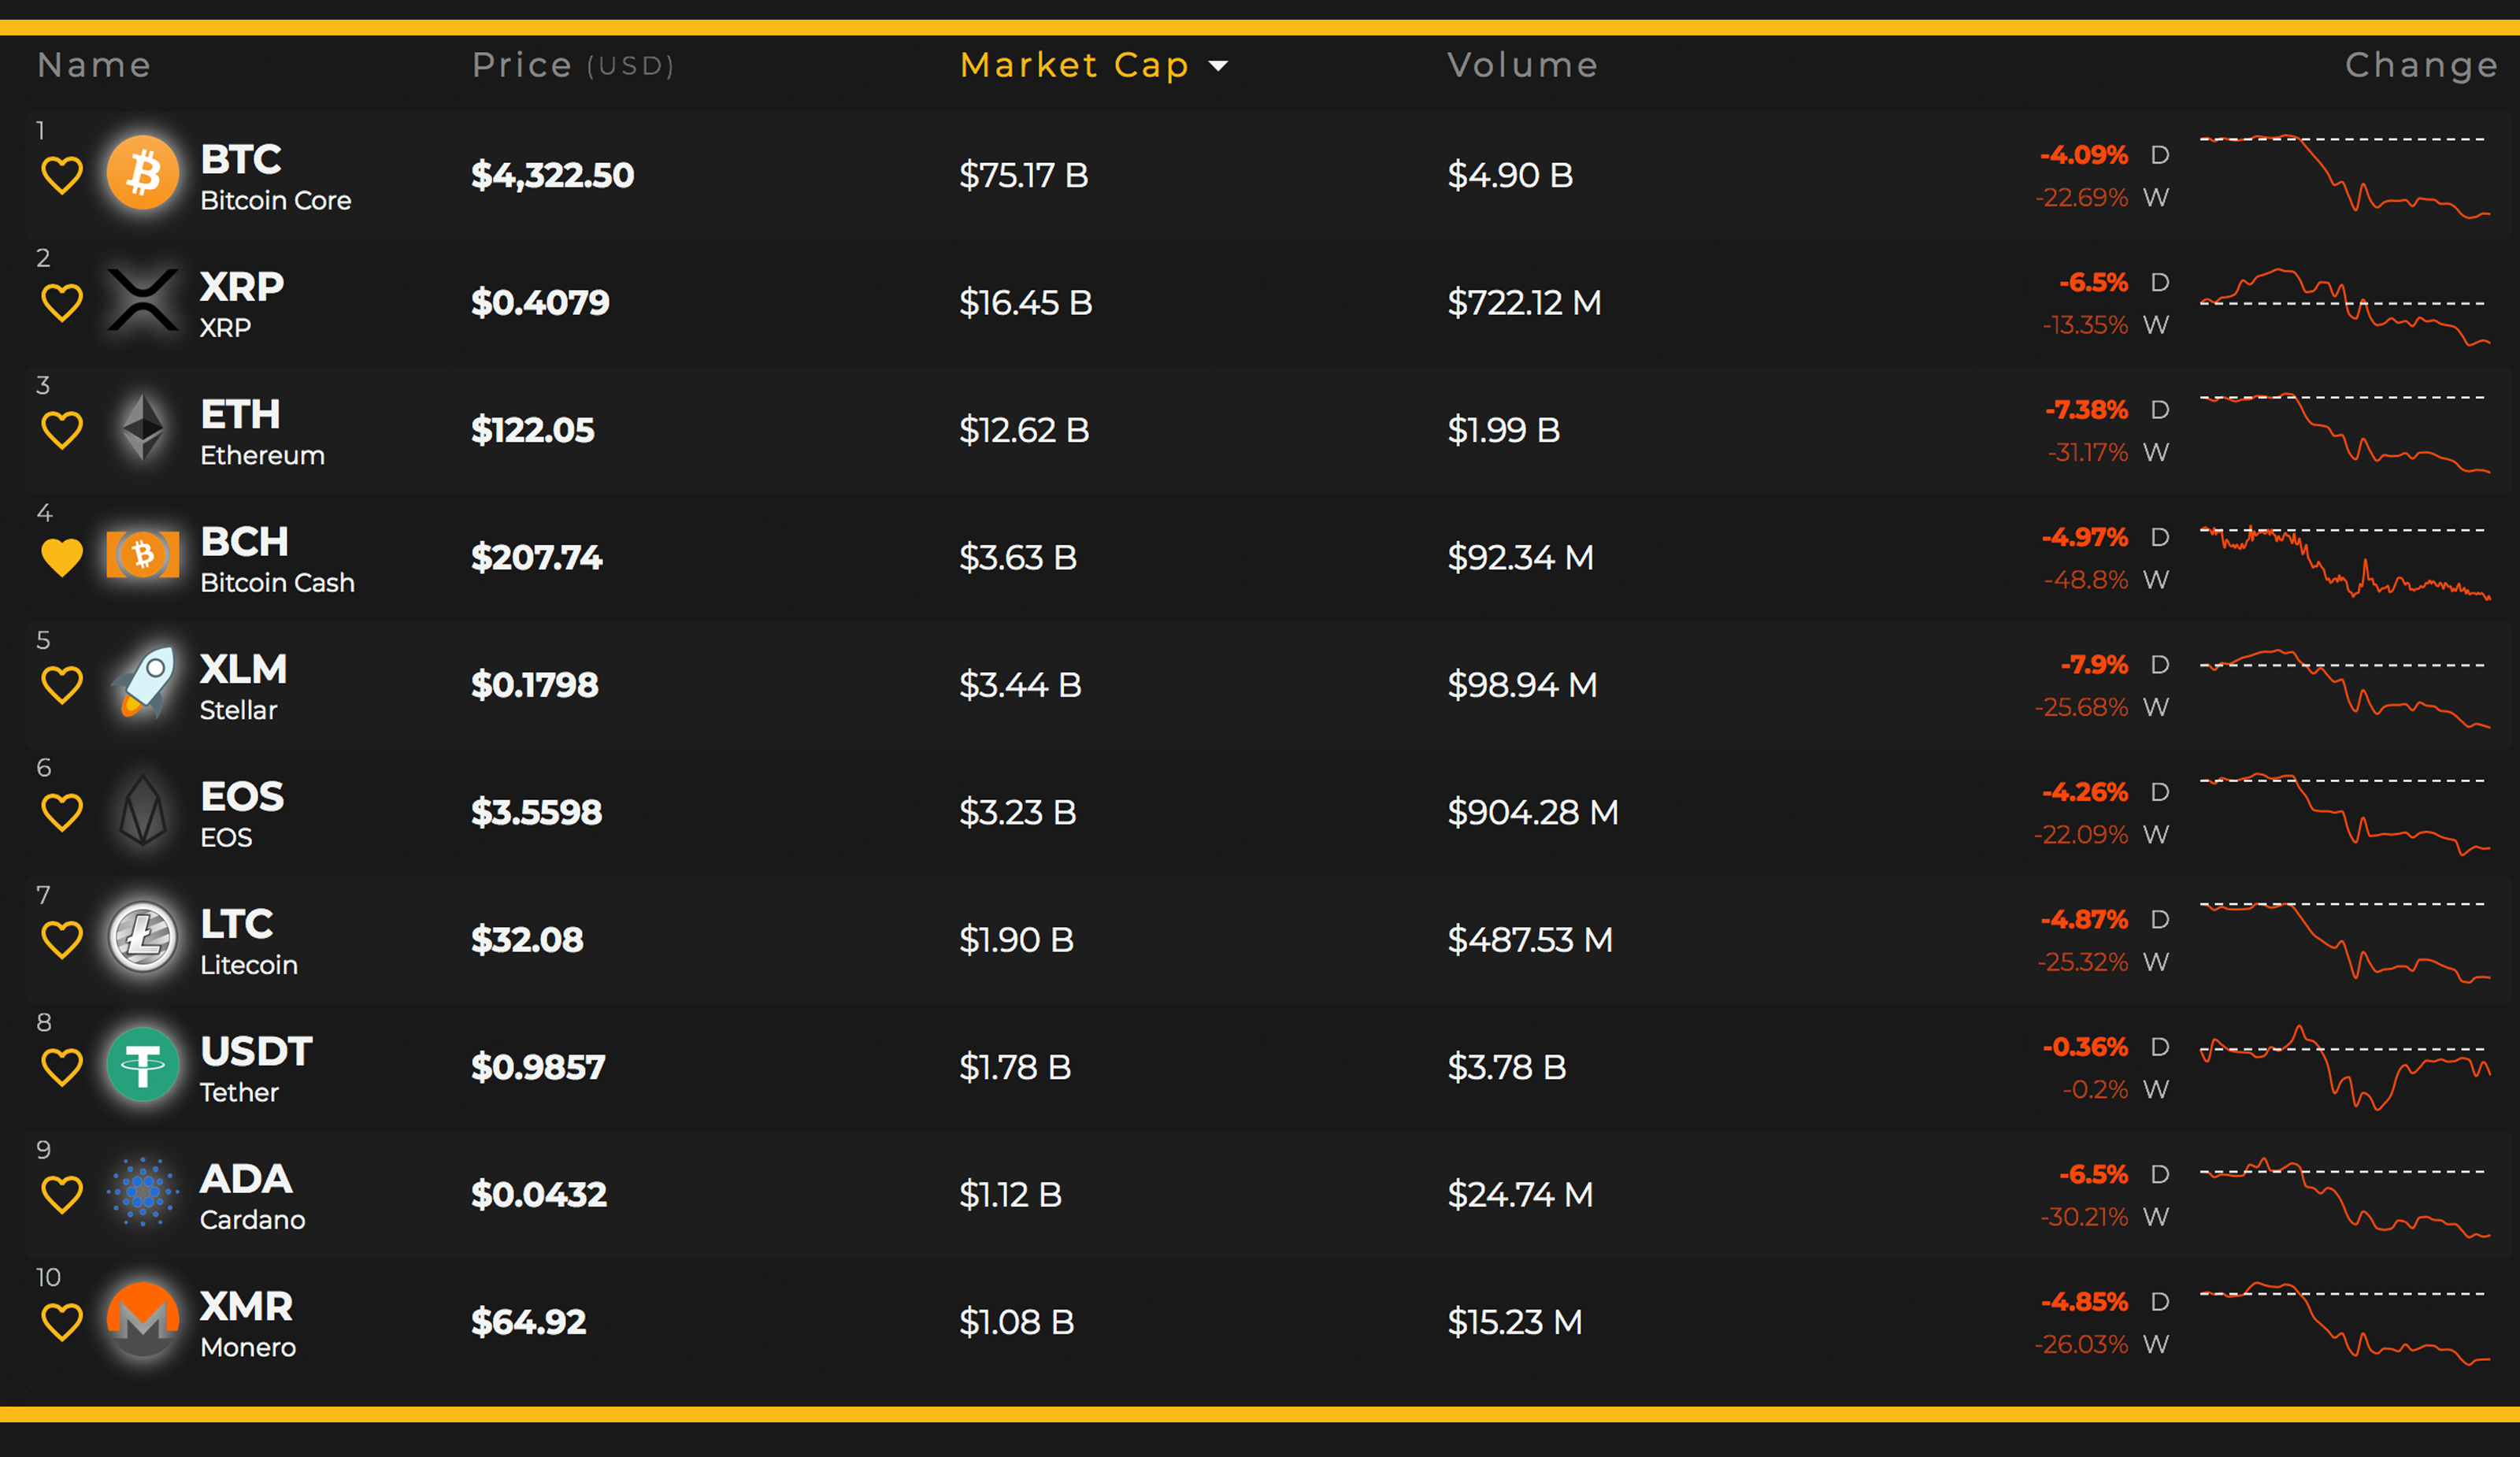The height and width of the screenshot is (1457, 2520).
Task: Sort by the Change column header
Action: (x=2422, y=65)
